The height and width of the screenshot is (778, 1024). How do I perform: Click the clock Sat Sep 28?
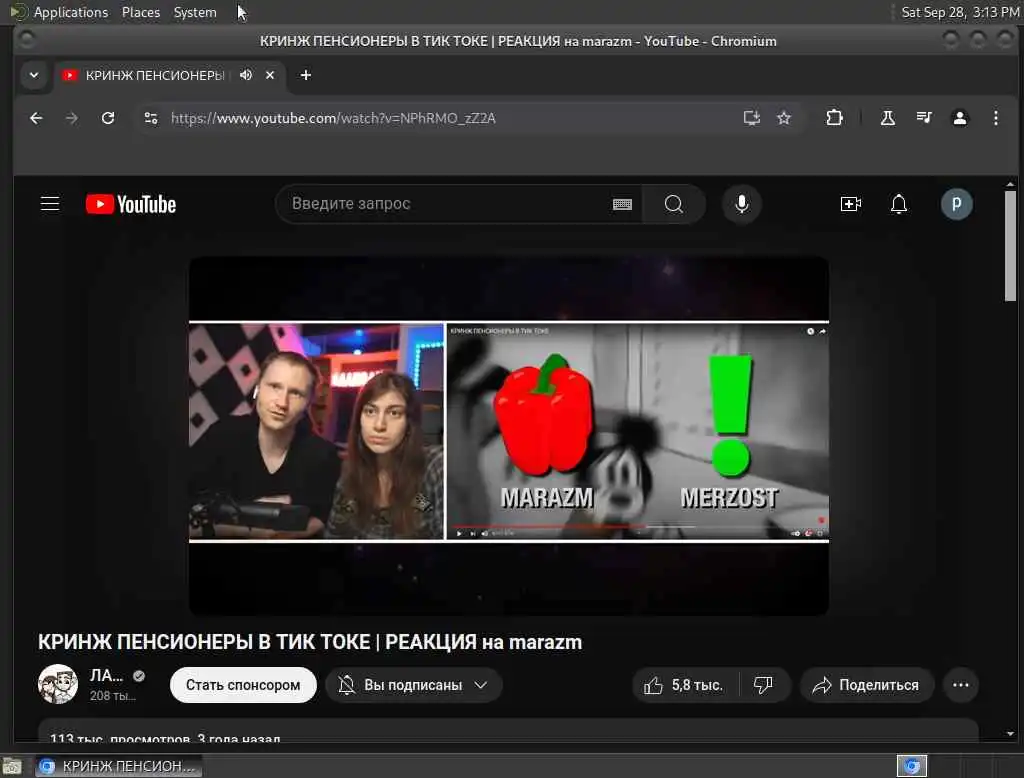click(x=959, y=12)
